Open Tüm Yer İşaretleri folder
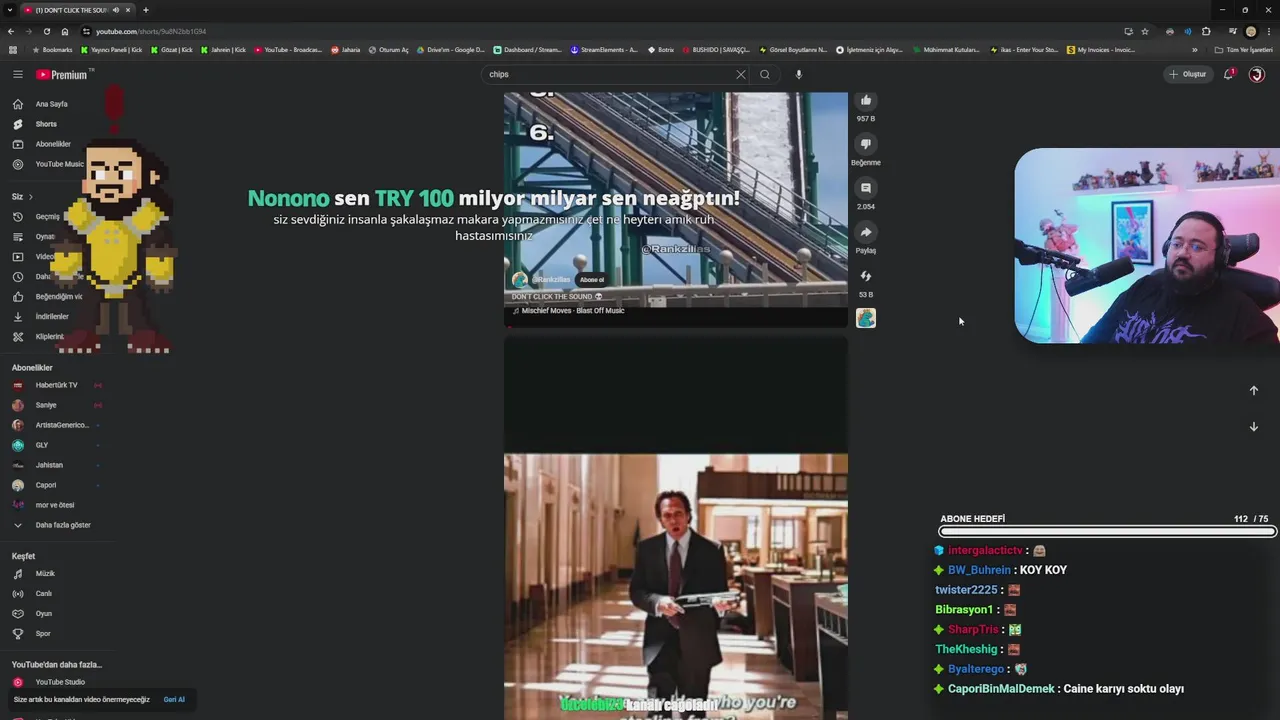Image resolution: width=1280 pixels, height=720 pixels. [1243, 49]
